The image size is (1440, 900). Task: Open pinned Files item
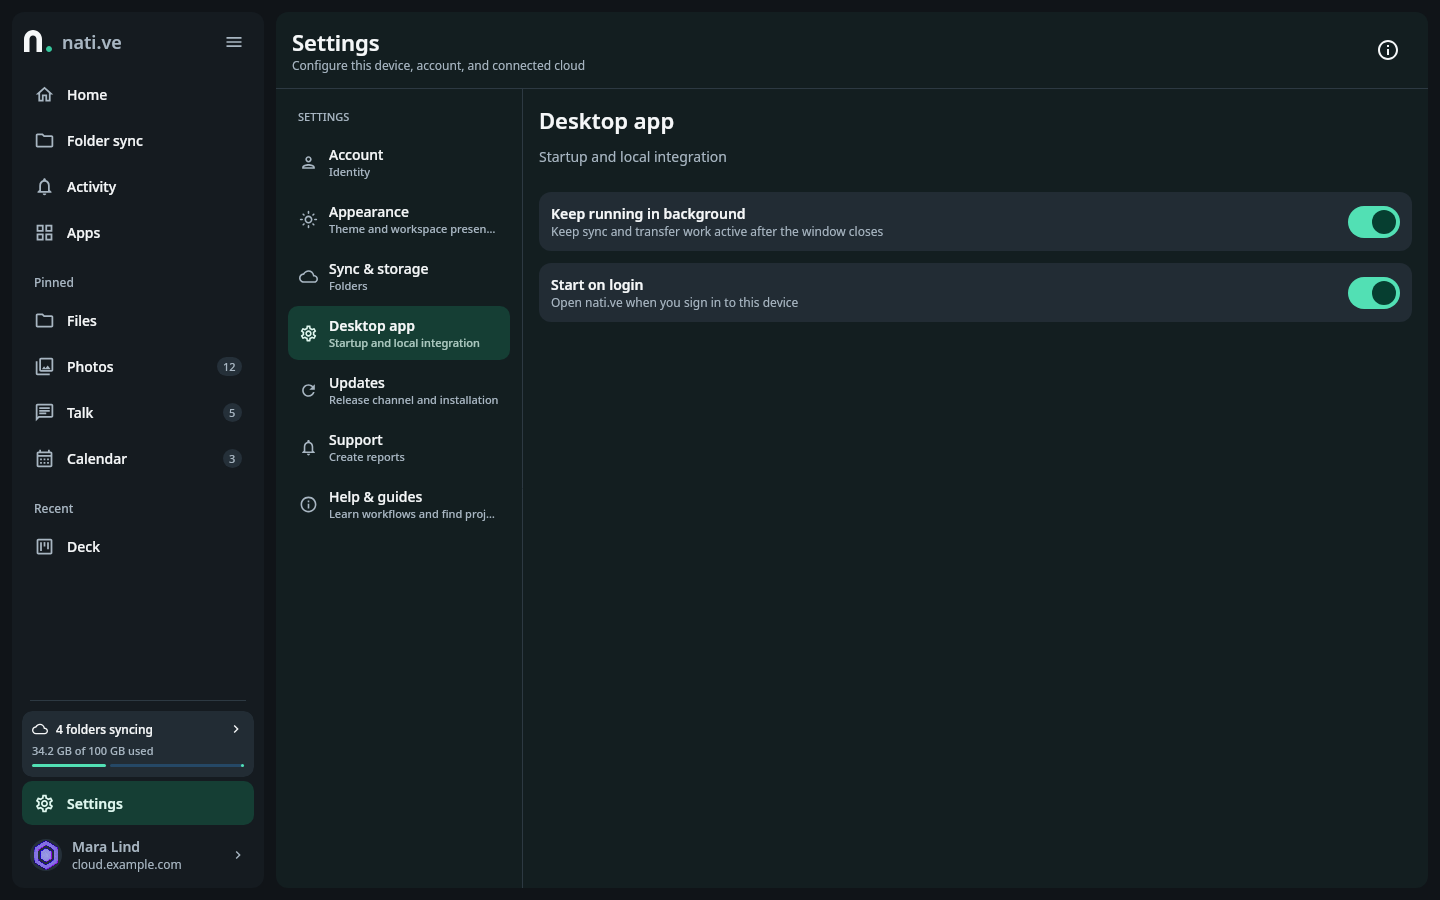click(138, 321)
